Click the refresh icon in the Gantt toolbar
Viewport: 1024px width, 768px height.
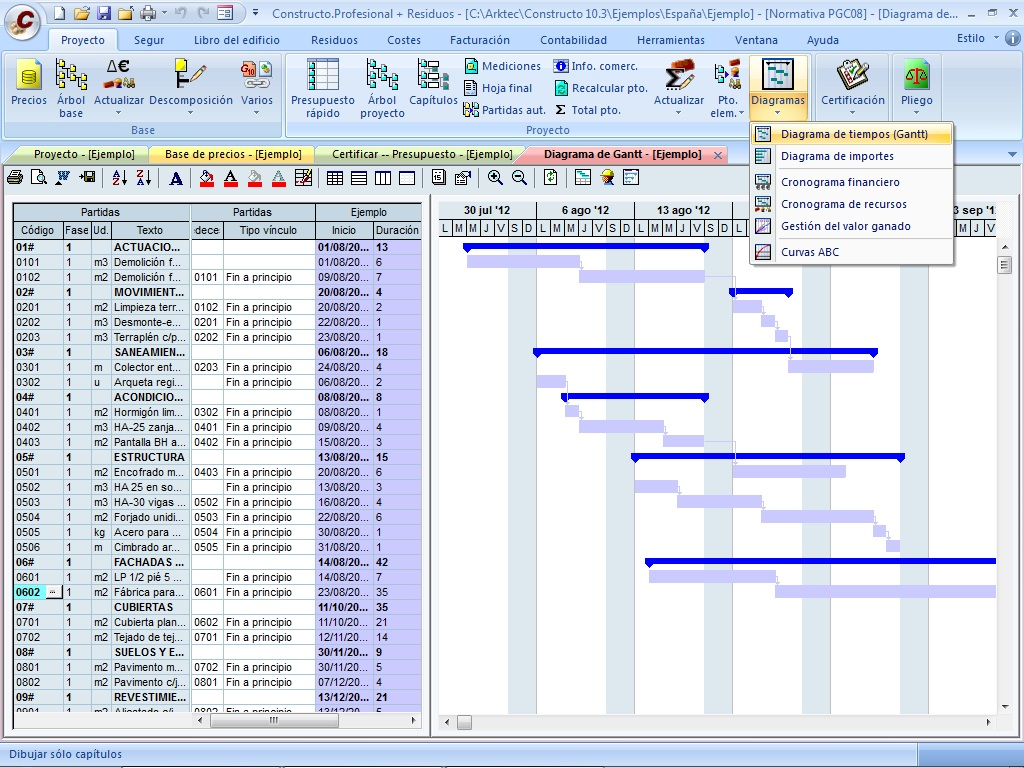(550, 178)
